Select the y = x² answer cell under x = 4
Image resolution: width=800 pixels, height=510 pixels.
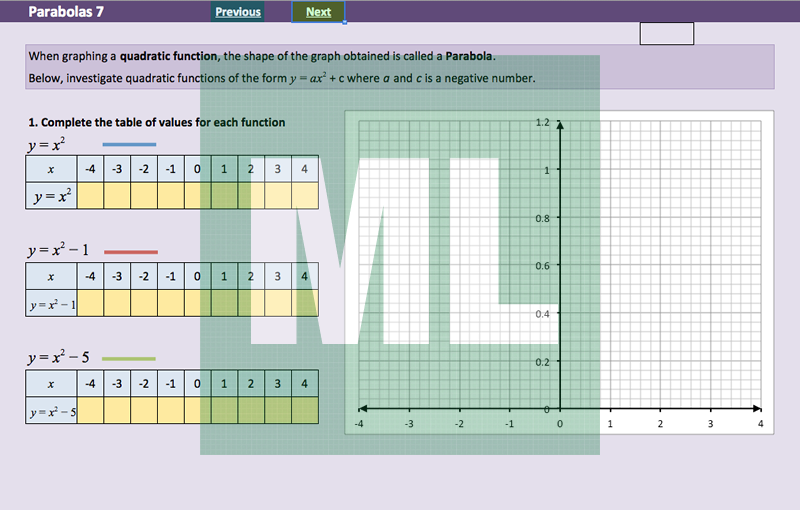[304, 196]
